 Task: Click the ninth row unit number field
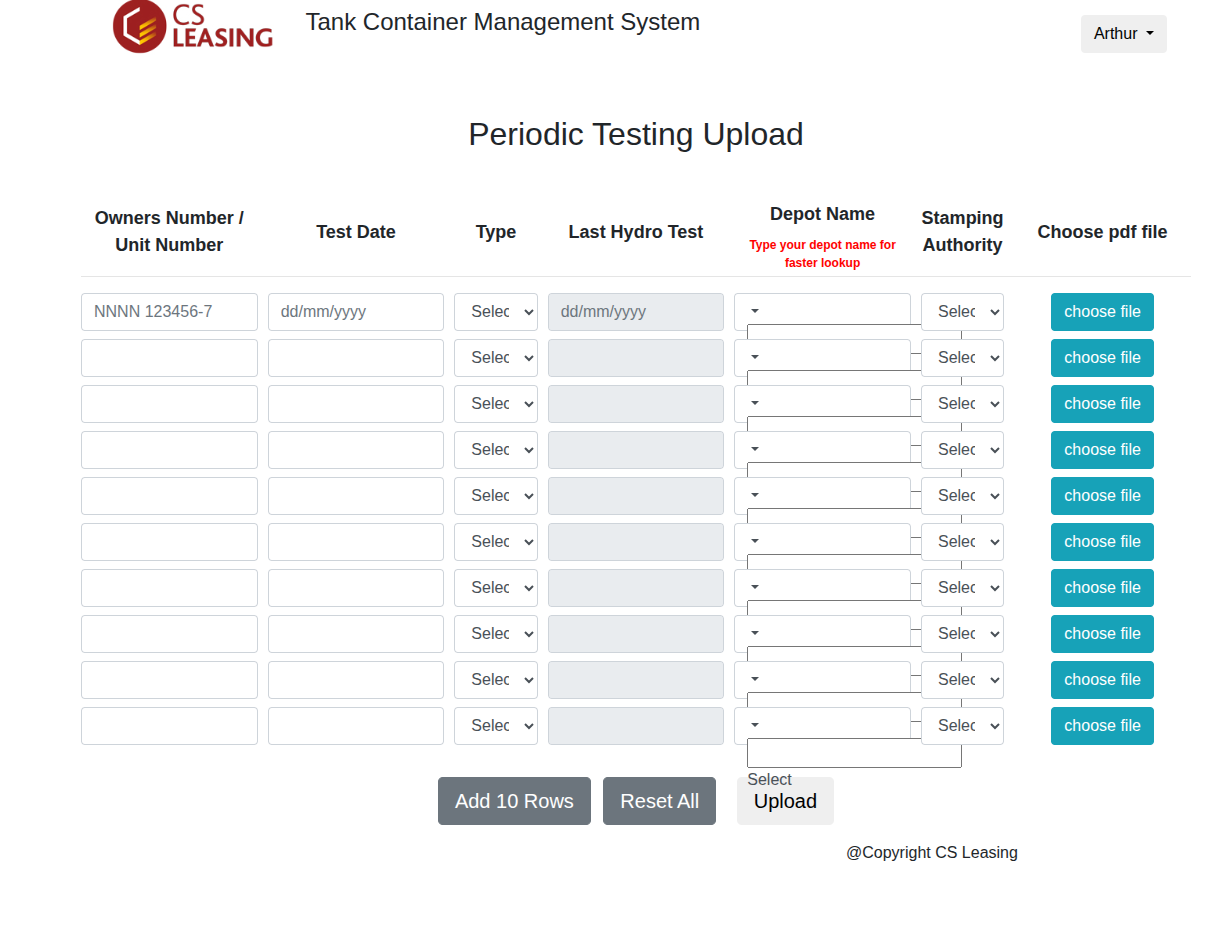pos(169,680)
